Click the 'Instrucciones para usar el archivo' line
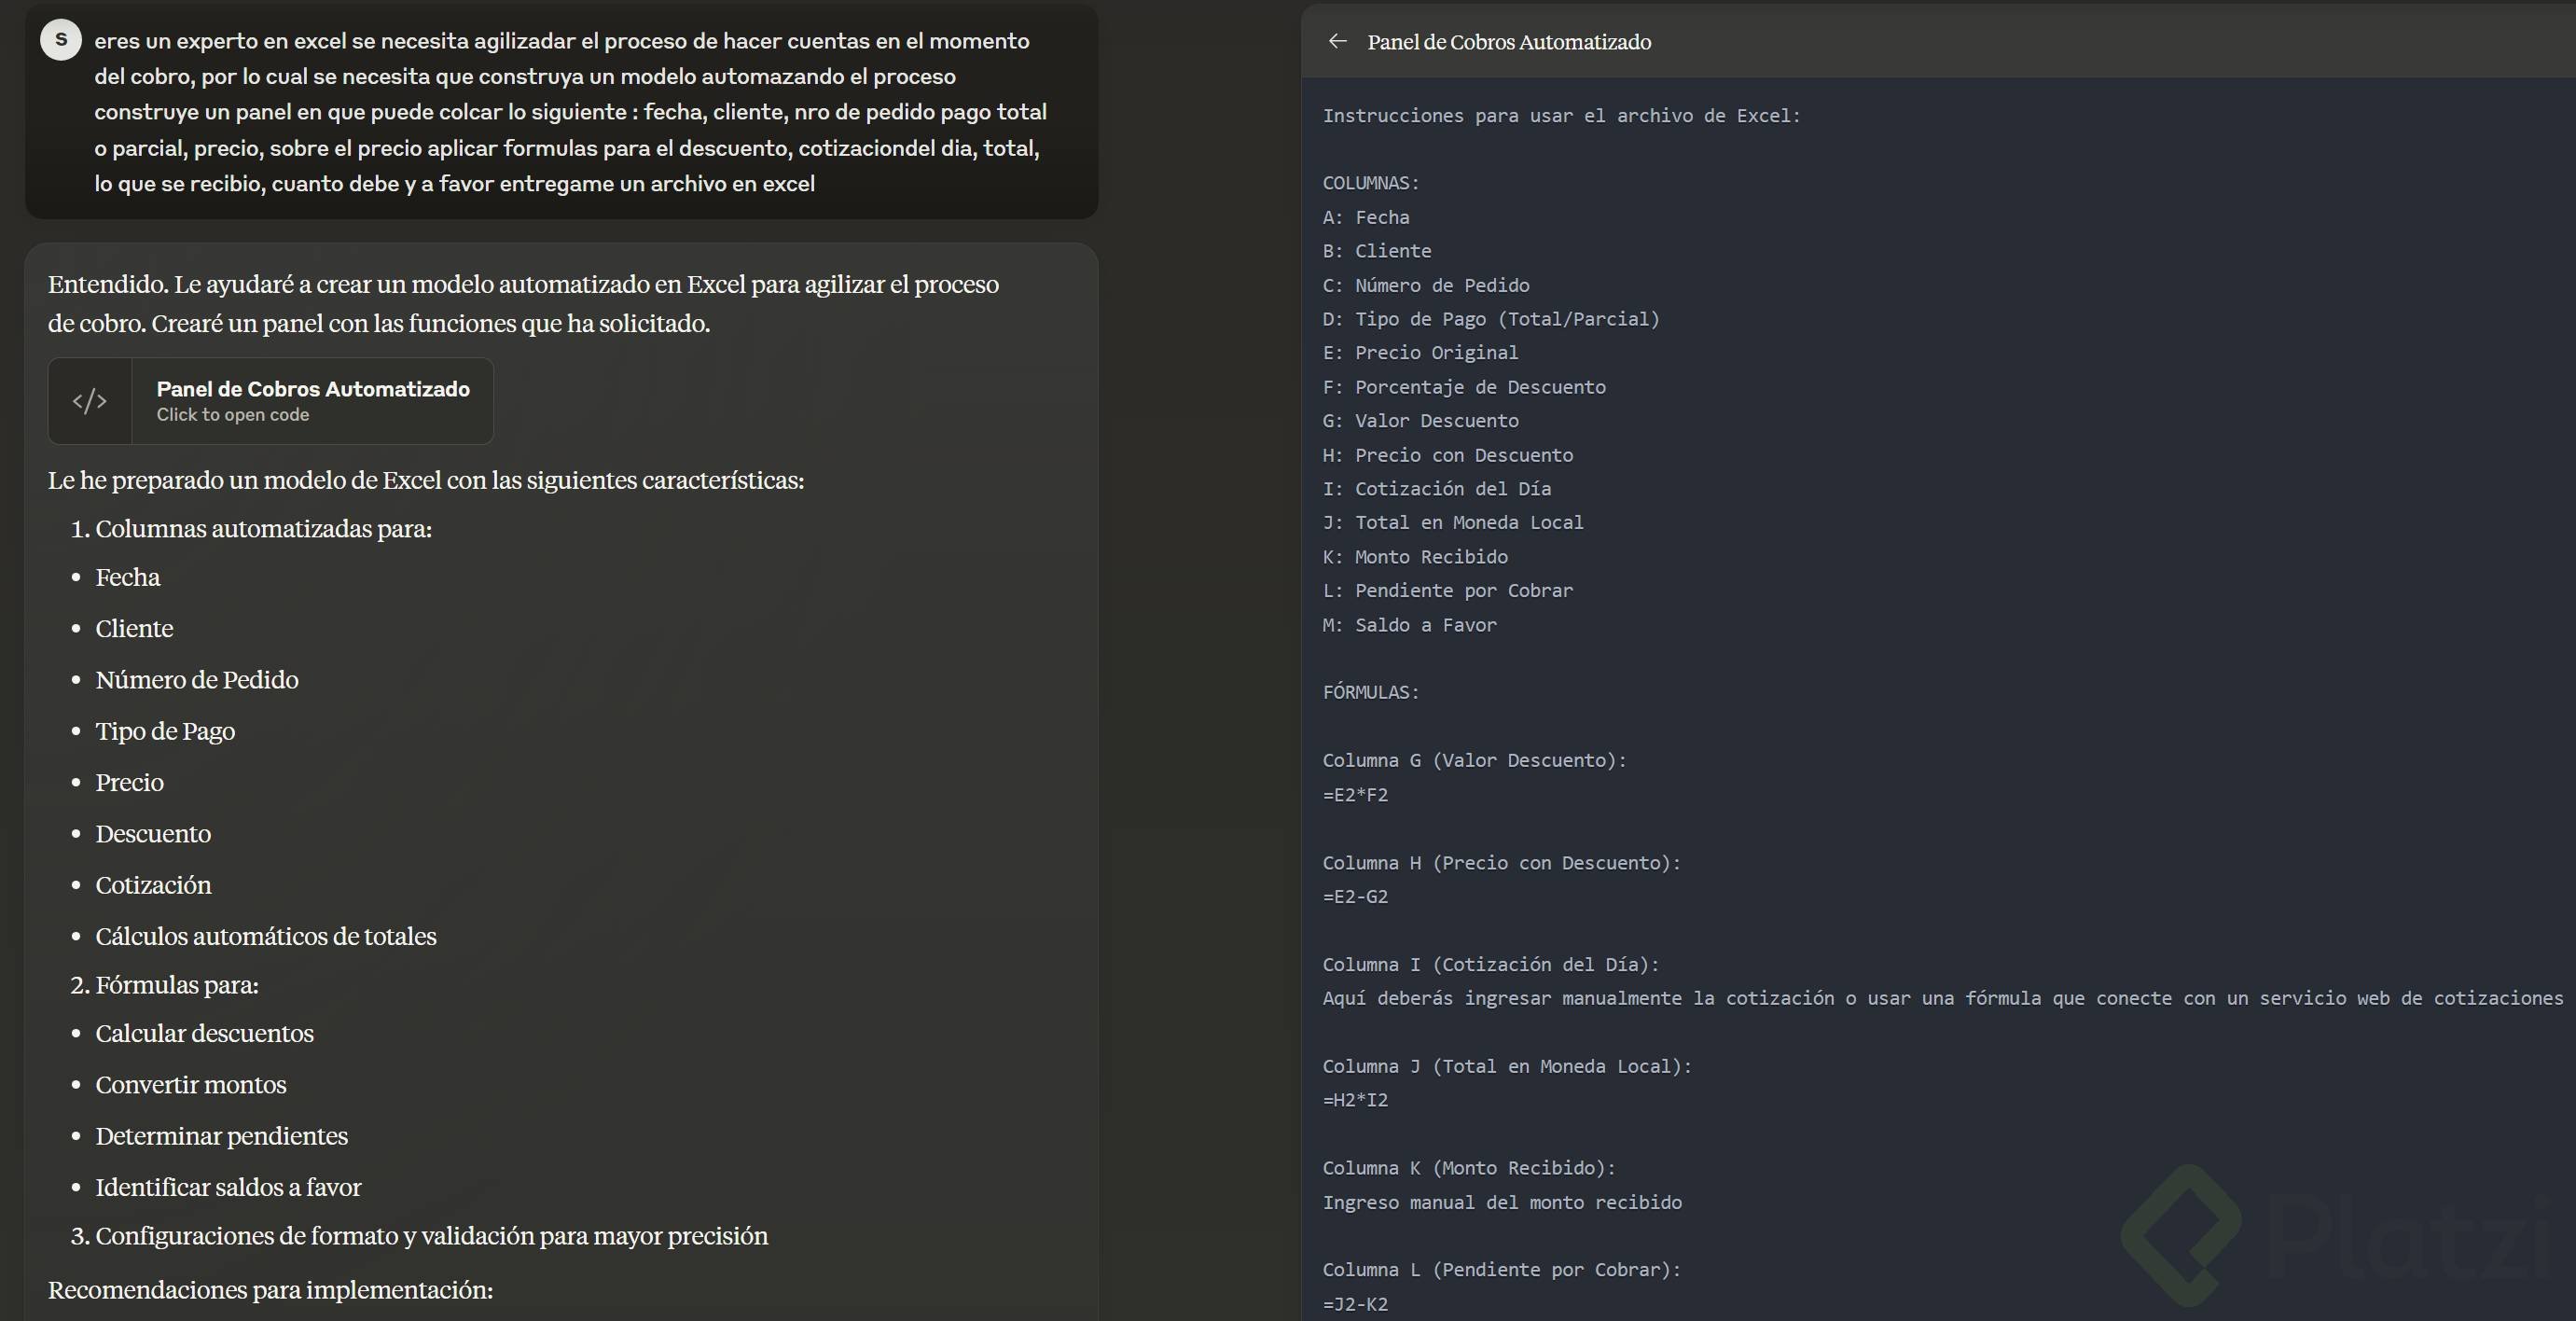Image resolution: width=2576 pixels, height=1321 pixels. coord(1560,116)
